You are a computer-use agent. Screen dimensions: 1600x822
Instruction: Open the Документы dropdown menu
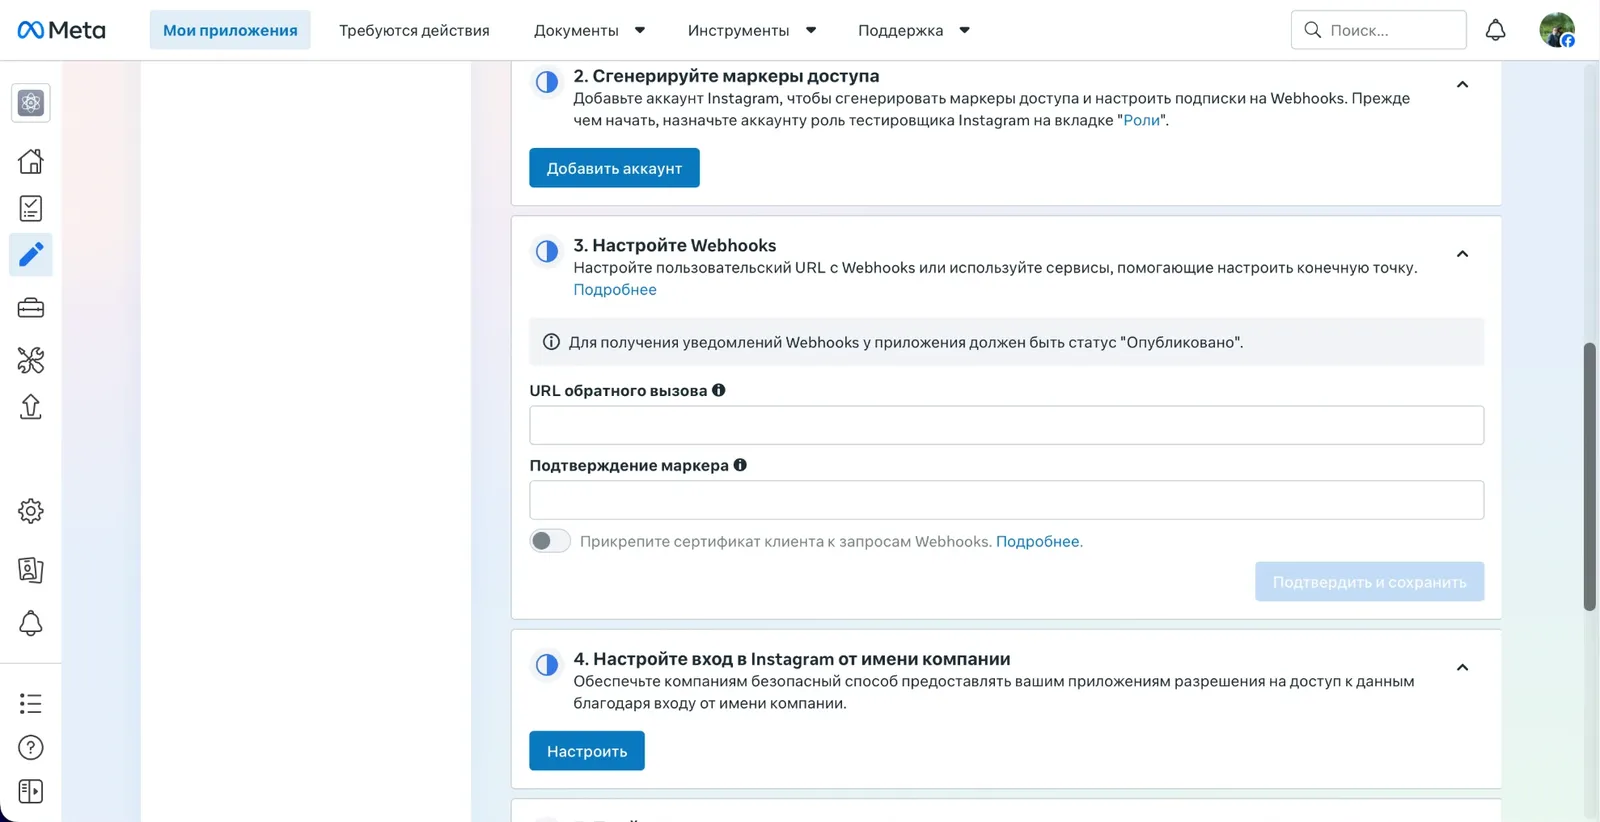pyautogui.click(x=589, y=30)
